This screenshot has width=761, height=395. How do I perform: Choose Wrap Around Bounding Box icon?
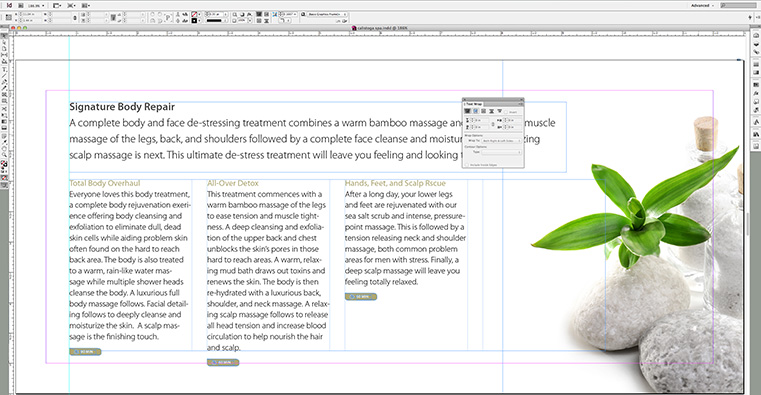coord(476,111)
